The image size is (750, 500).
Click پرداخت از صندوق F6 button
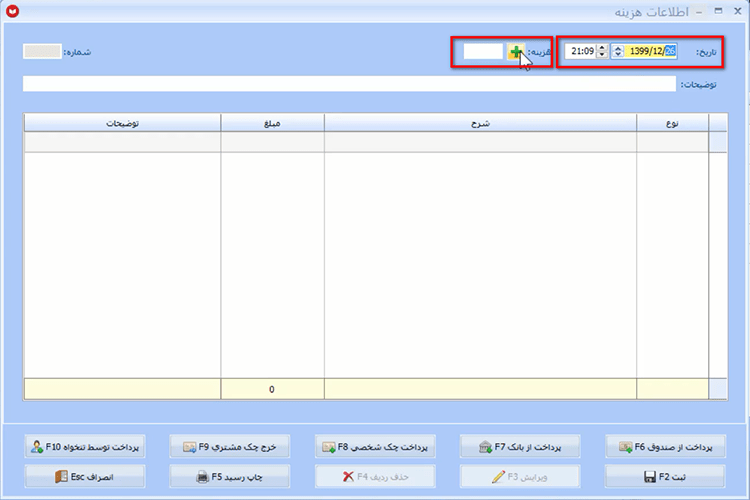[x=665, y=446]
